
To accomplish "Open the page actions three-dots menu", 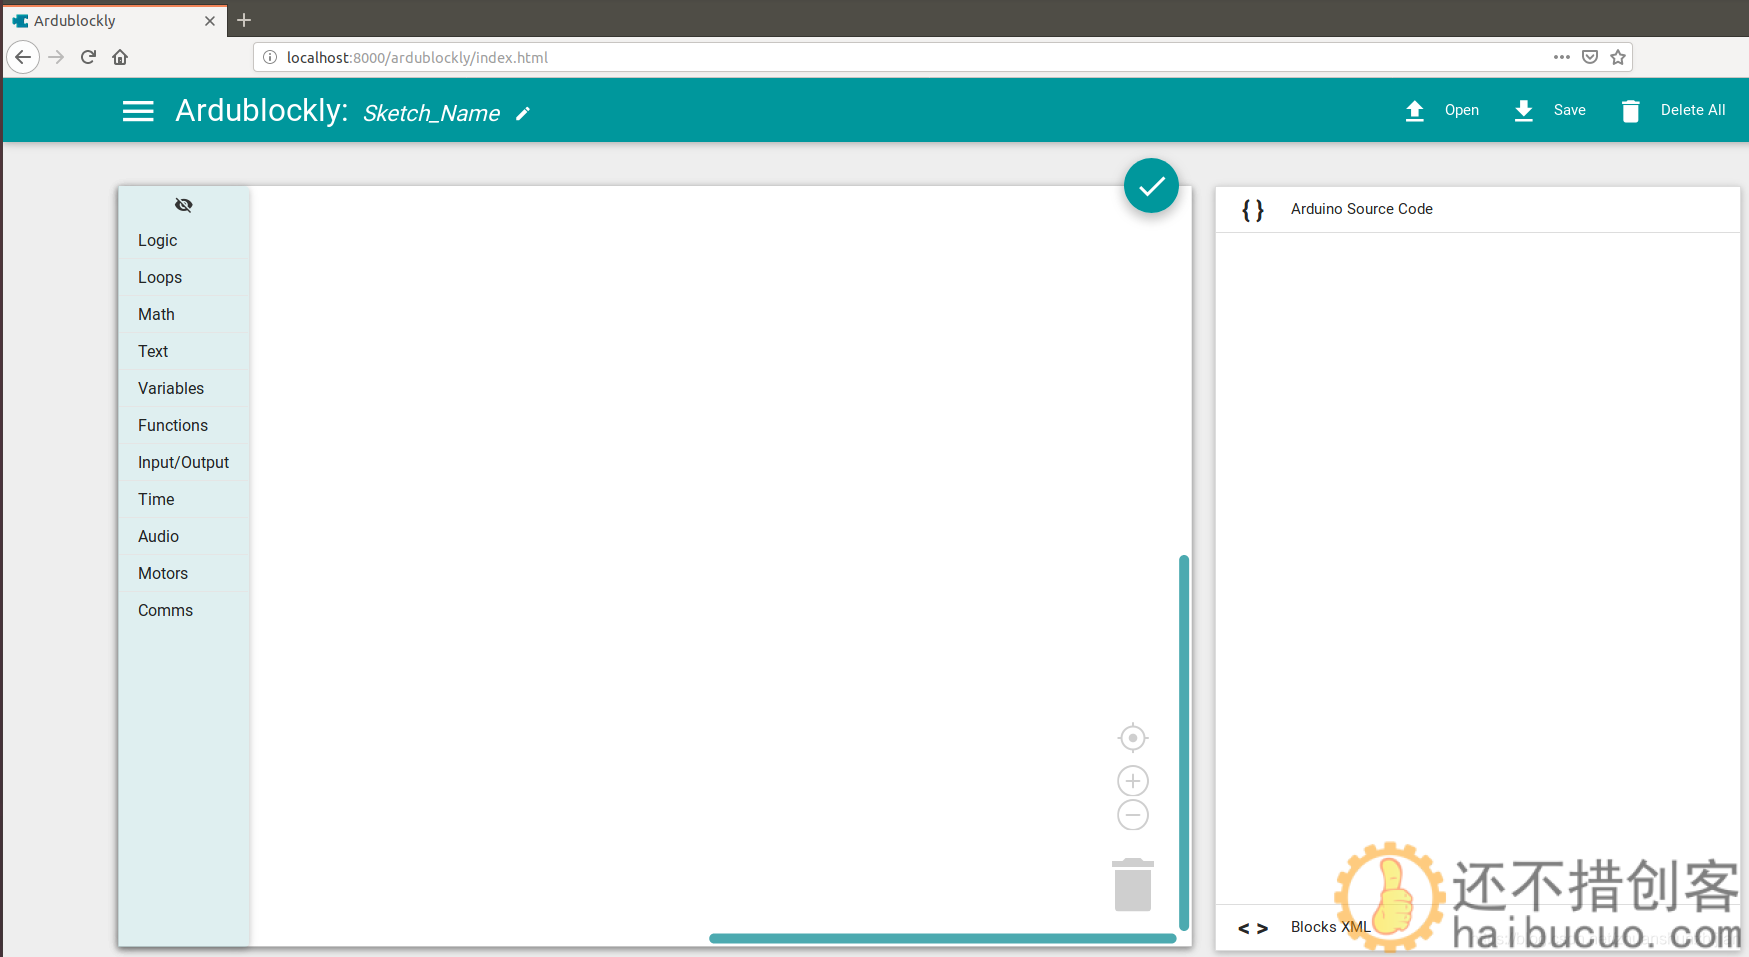I will [1561, 57].
